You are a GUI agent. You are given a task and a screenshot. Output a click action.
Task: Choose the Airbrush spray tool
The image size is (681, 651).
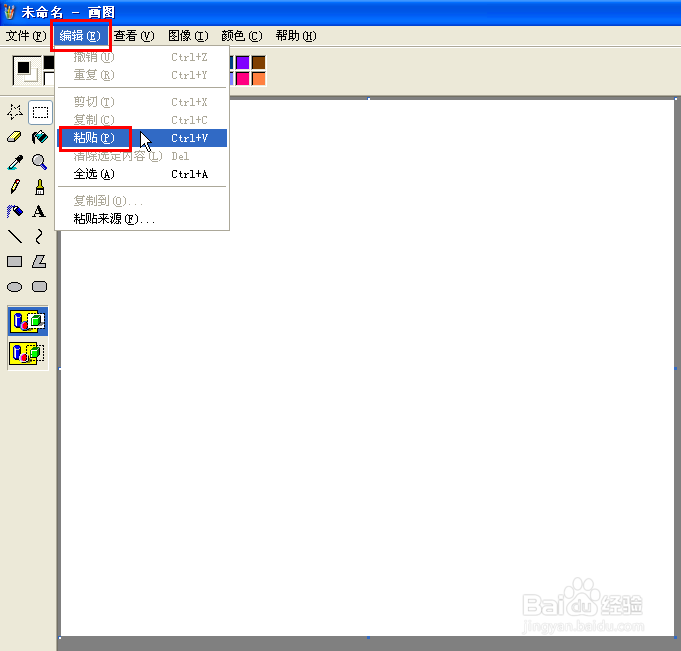coord(15,212)
